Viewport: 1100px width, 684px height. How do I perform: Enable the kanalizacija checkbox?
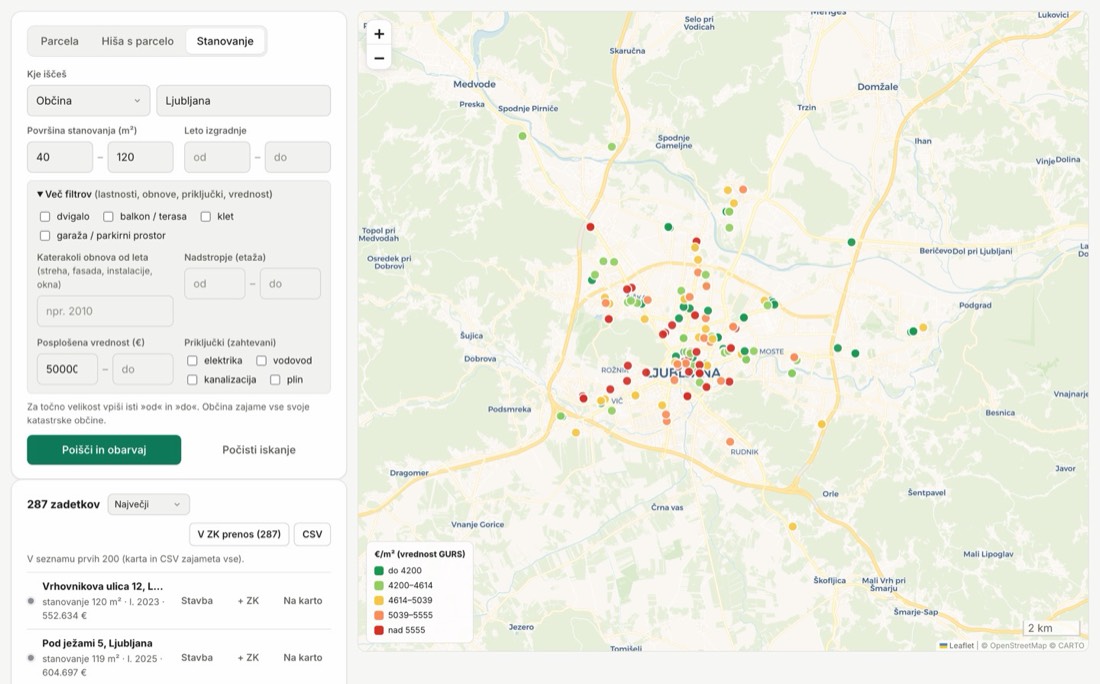(x=192, y=380)
